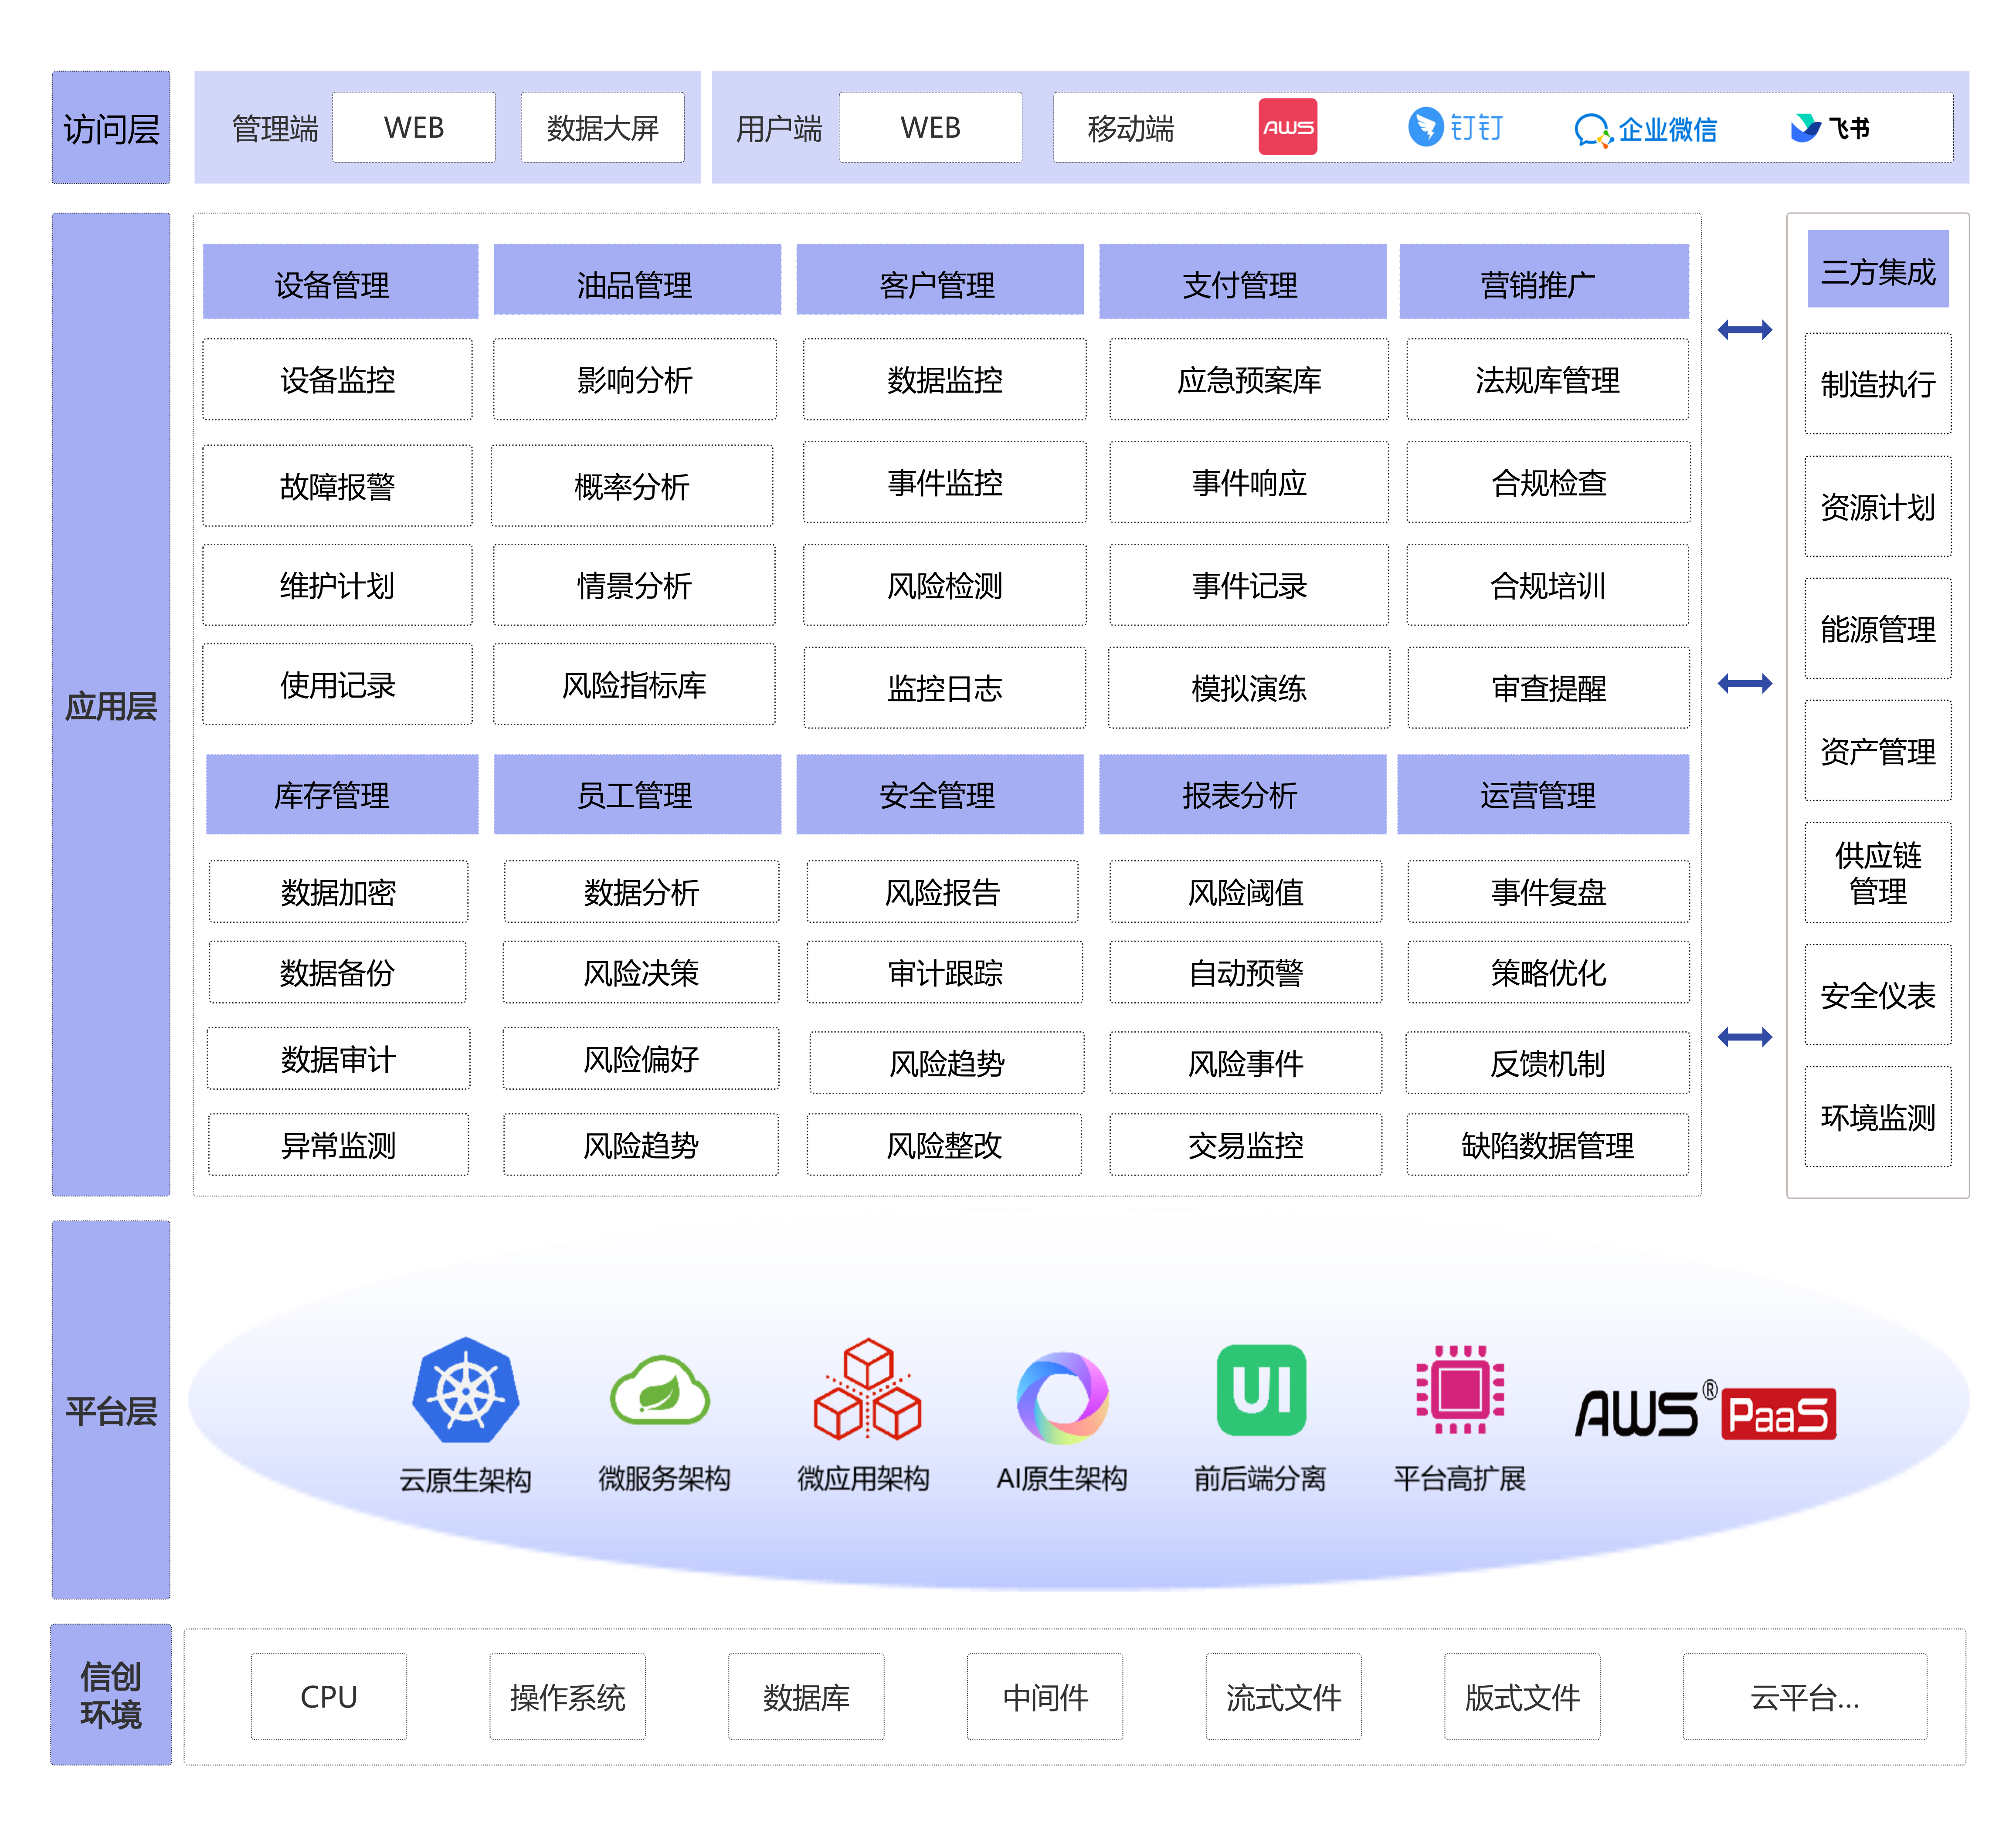Click the 移动端 label

point(1131,128)
